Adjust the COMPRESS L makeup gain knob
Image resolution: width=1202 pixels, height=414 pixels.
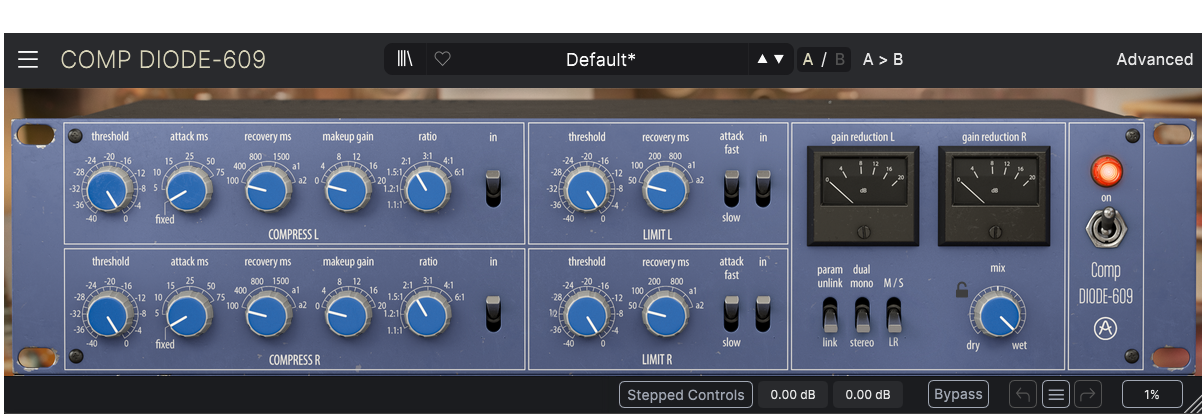[346, 188]
